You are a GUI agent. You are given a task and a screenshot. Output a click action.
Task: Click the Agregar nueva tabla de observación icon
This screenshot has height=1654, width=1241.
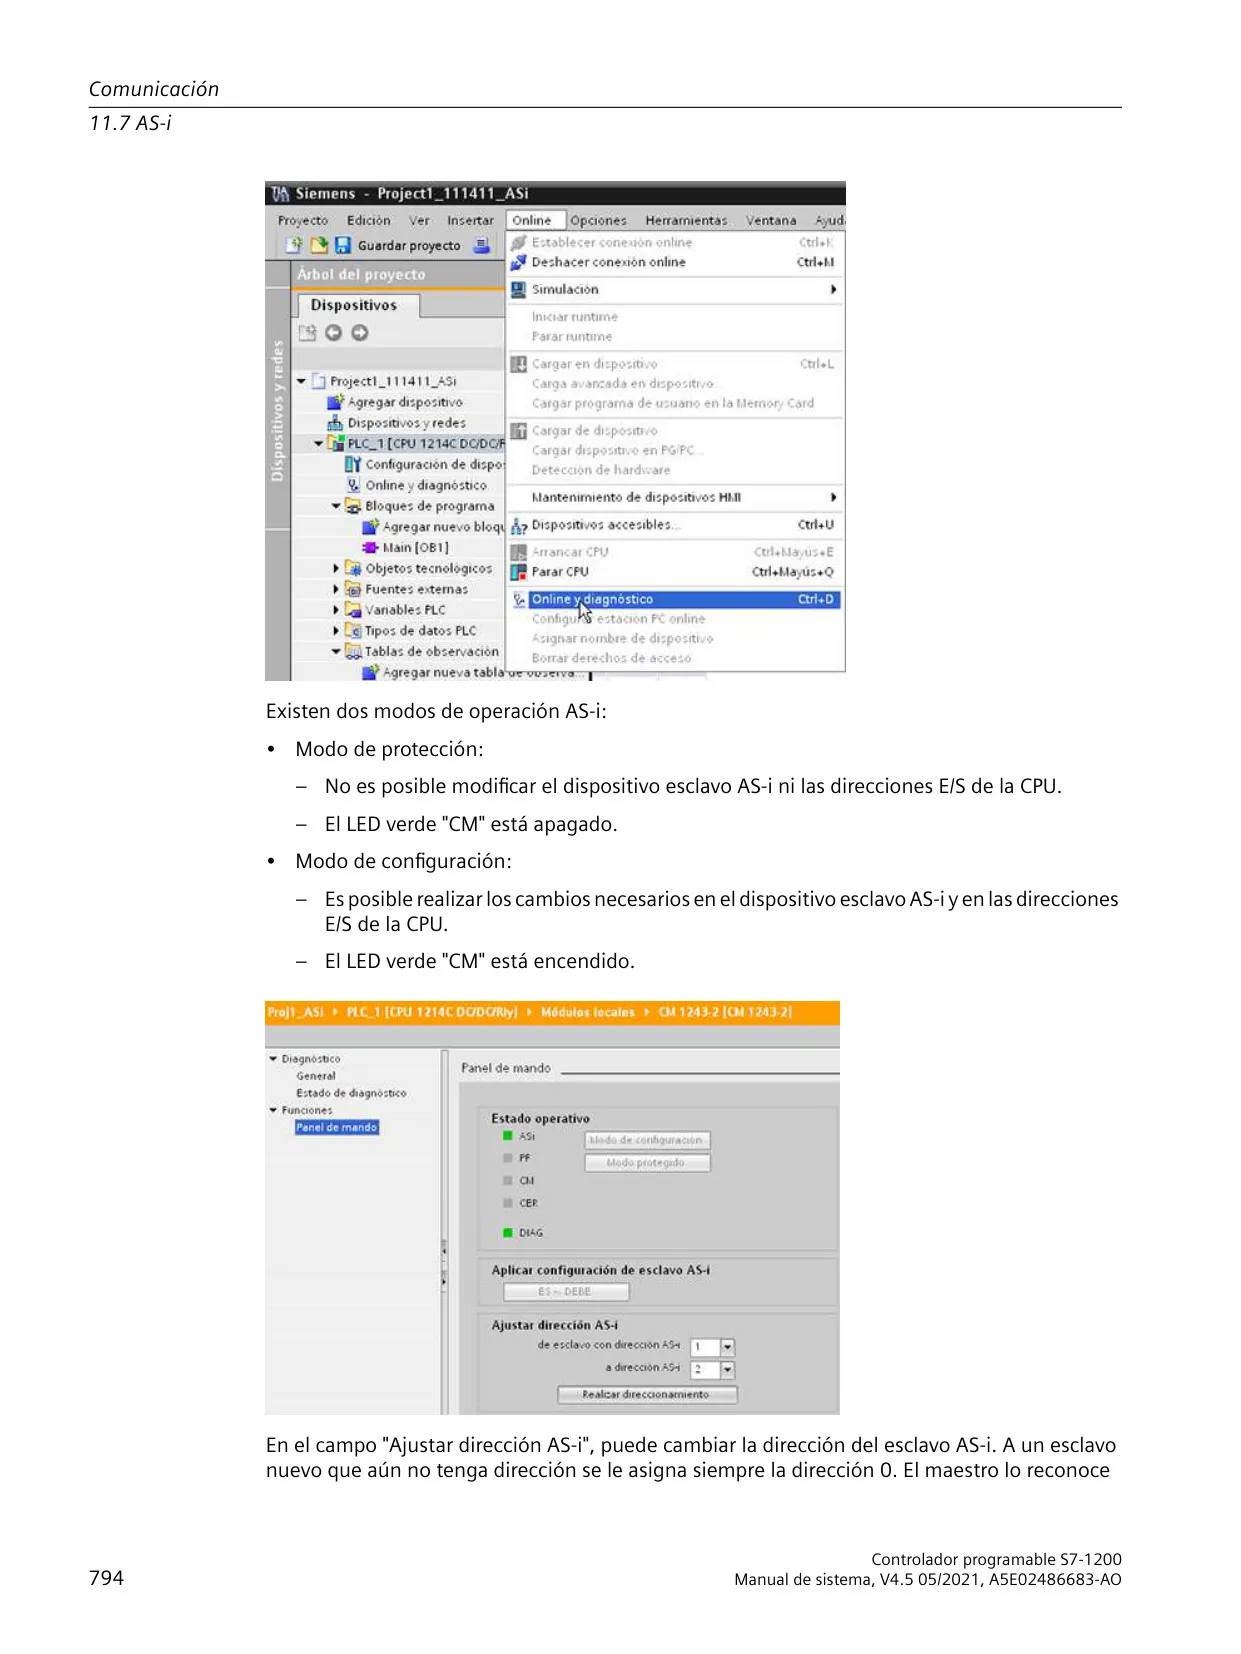pyautogui.click(x=370, y=672)
